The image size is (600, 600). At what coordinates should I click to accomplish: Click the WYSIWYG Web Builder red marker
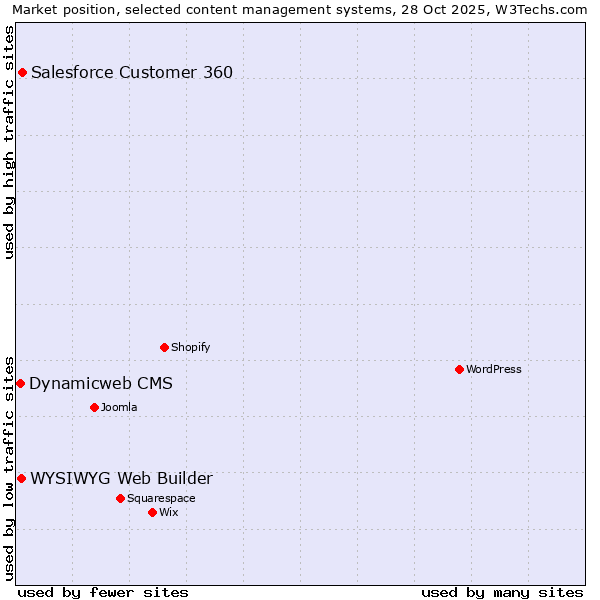point(21,478)
